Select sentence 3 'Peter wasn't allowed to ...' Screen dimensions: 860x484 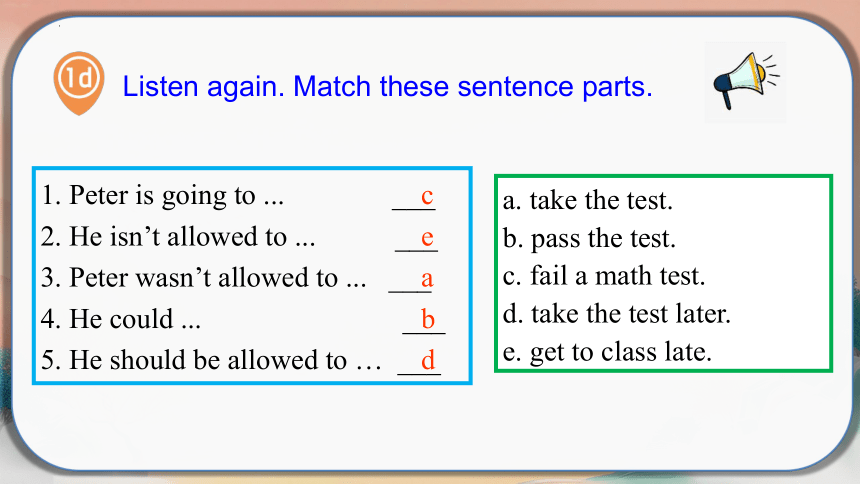(203, 278)
